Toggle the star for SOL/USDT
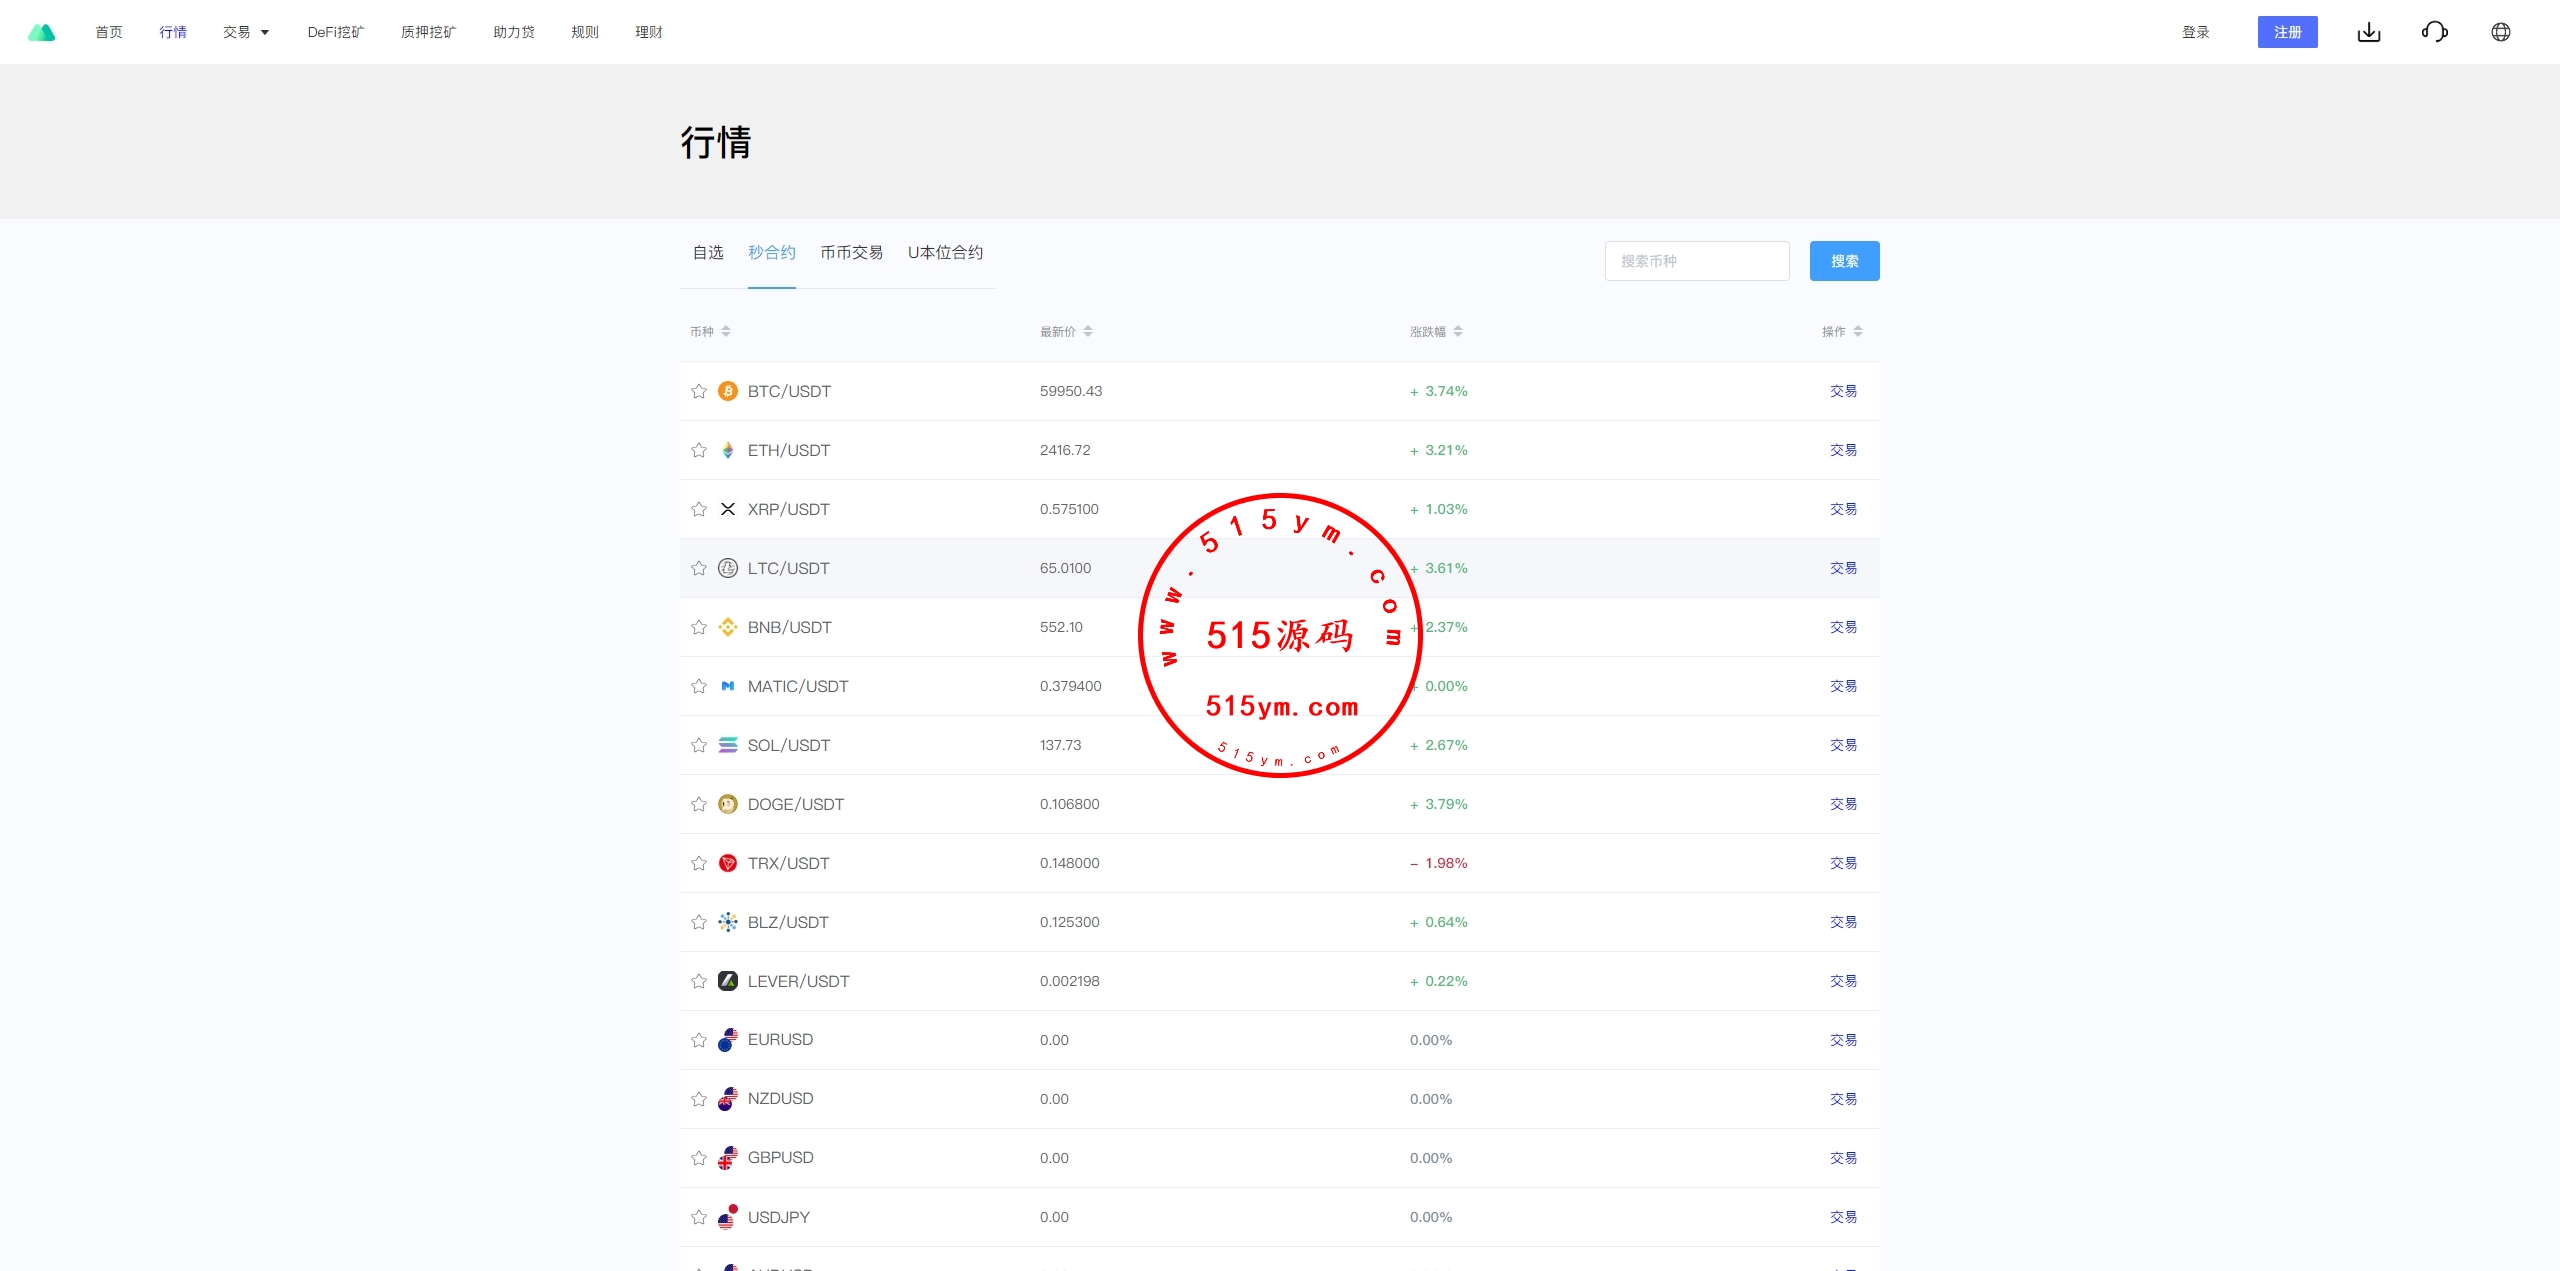 point(699,745)
